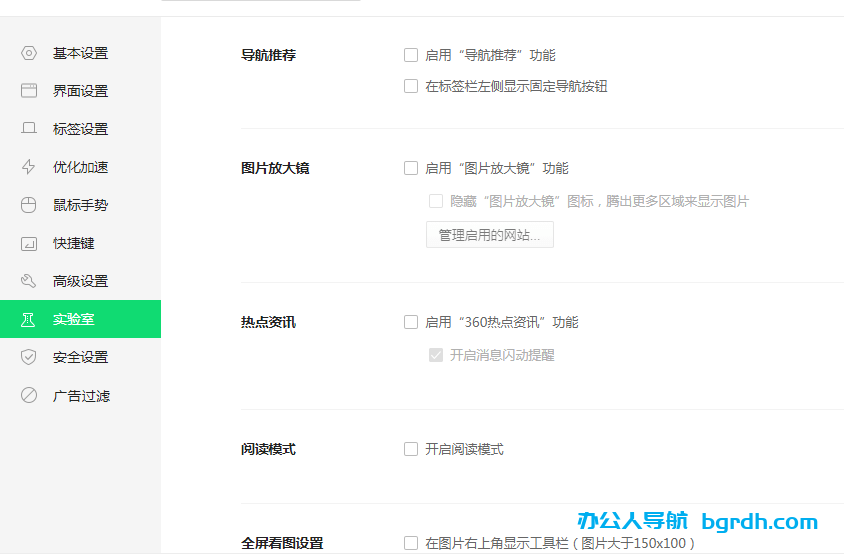Click the 图片放大镜 section heading
The width and height of the screenshot is (844, 559).
coord(275,168)
